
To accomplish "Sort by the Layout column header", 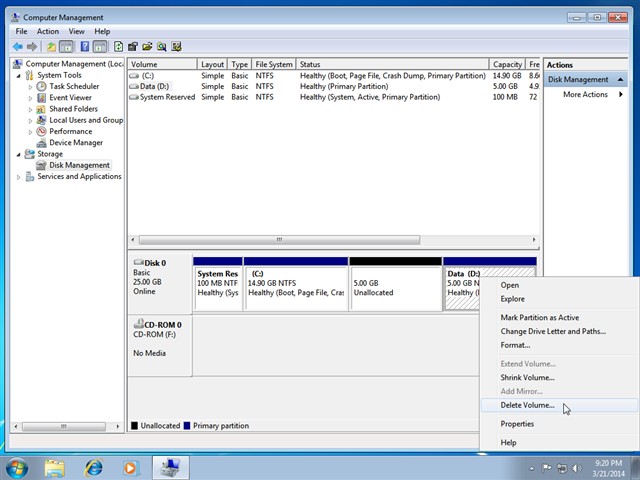I will pos(212,64).
